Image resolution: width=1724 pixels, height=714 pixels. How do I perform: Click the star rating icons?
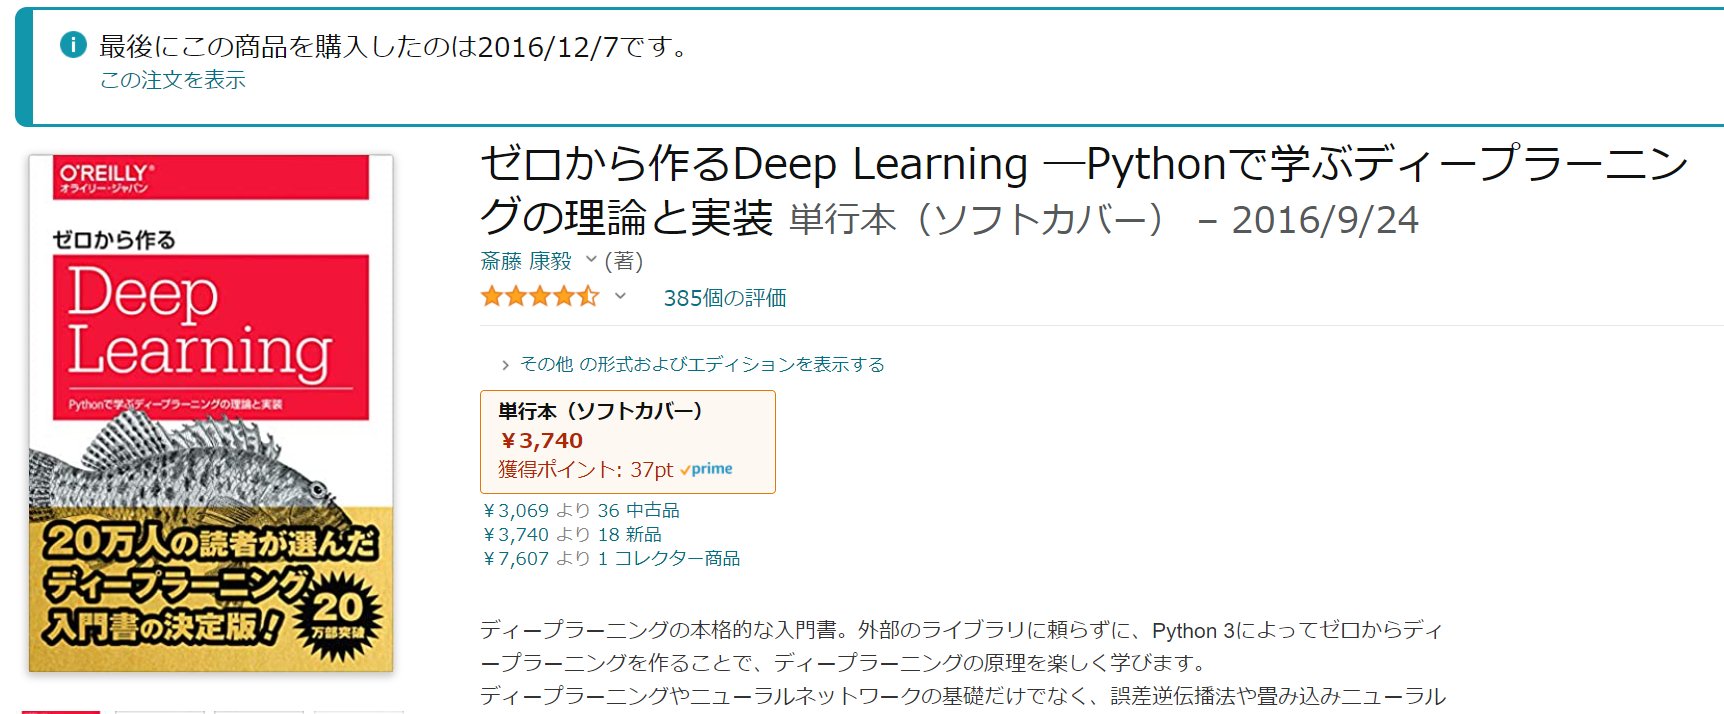539,296
